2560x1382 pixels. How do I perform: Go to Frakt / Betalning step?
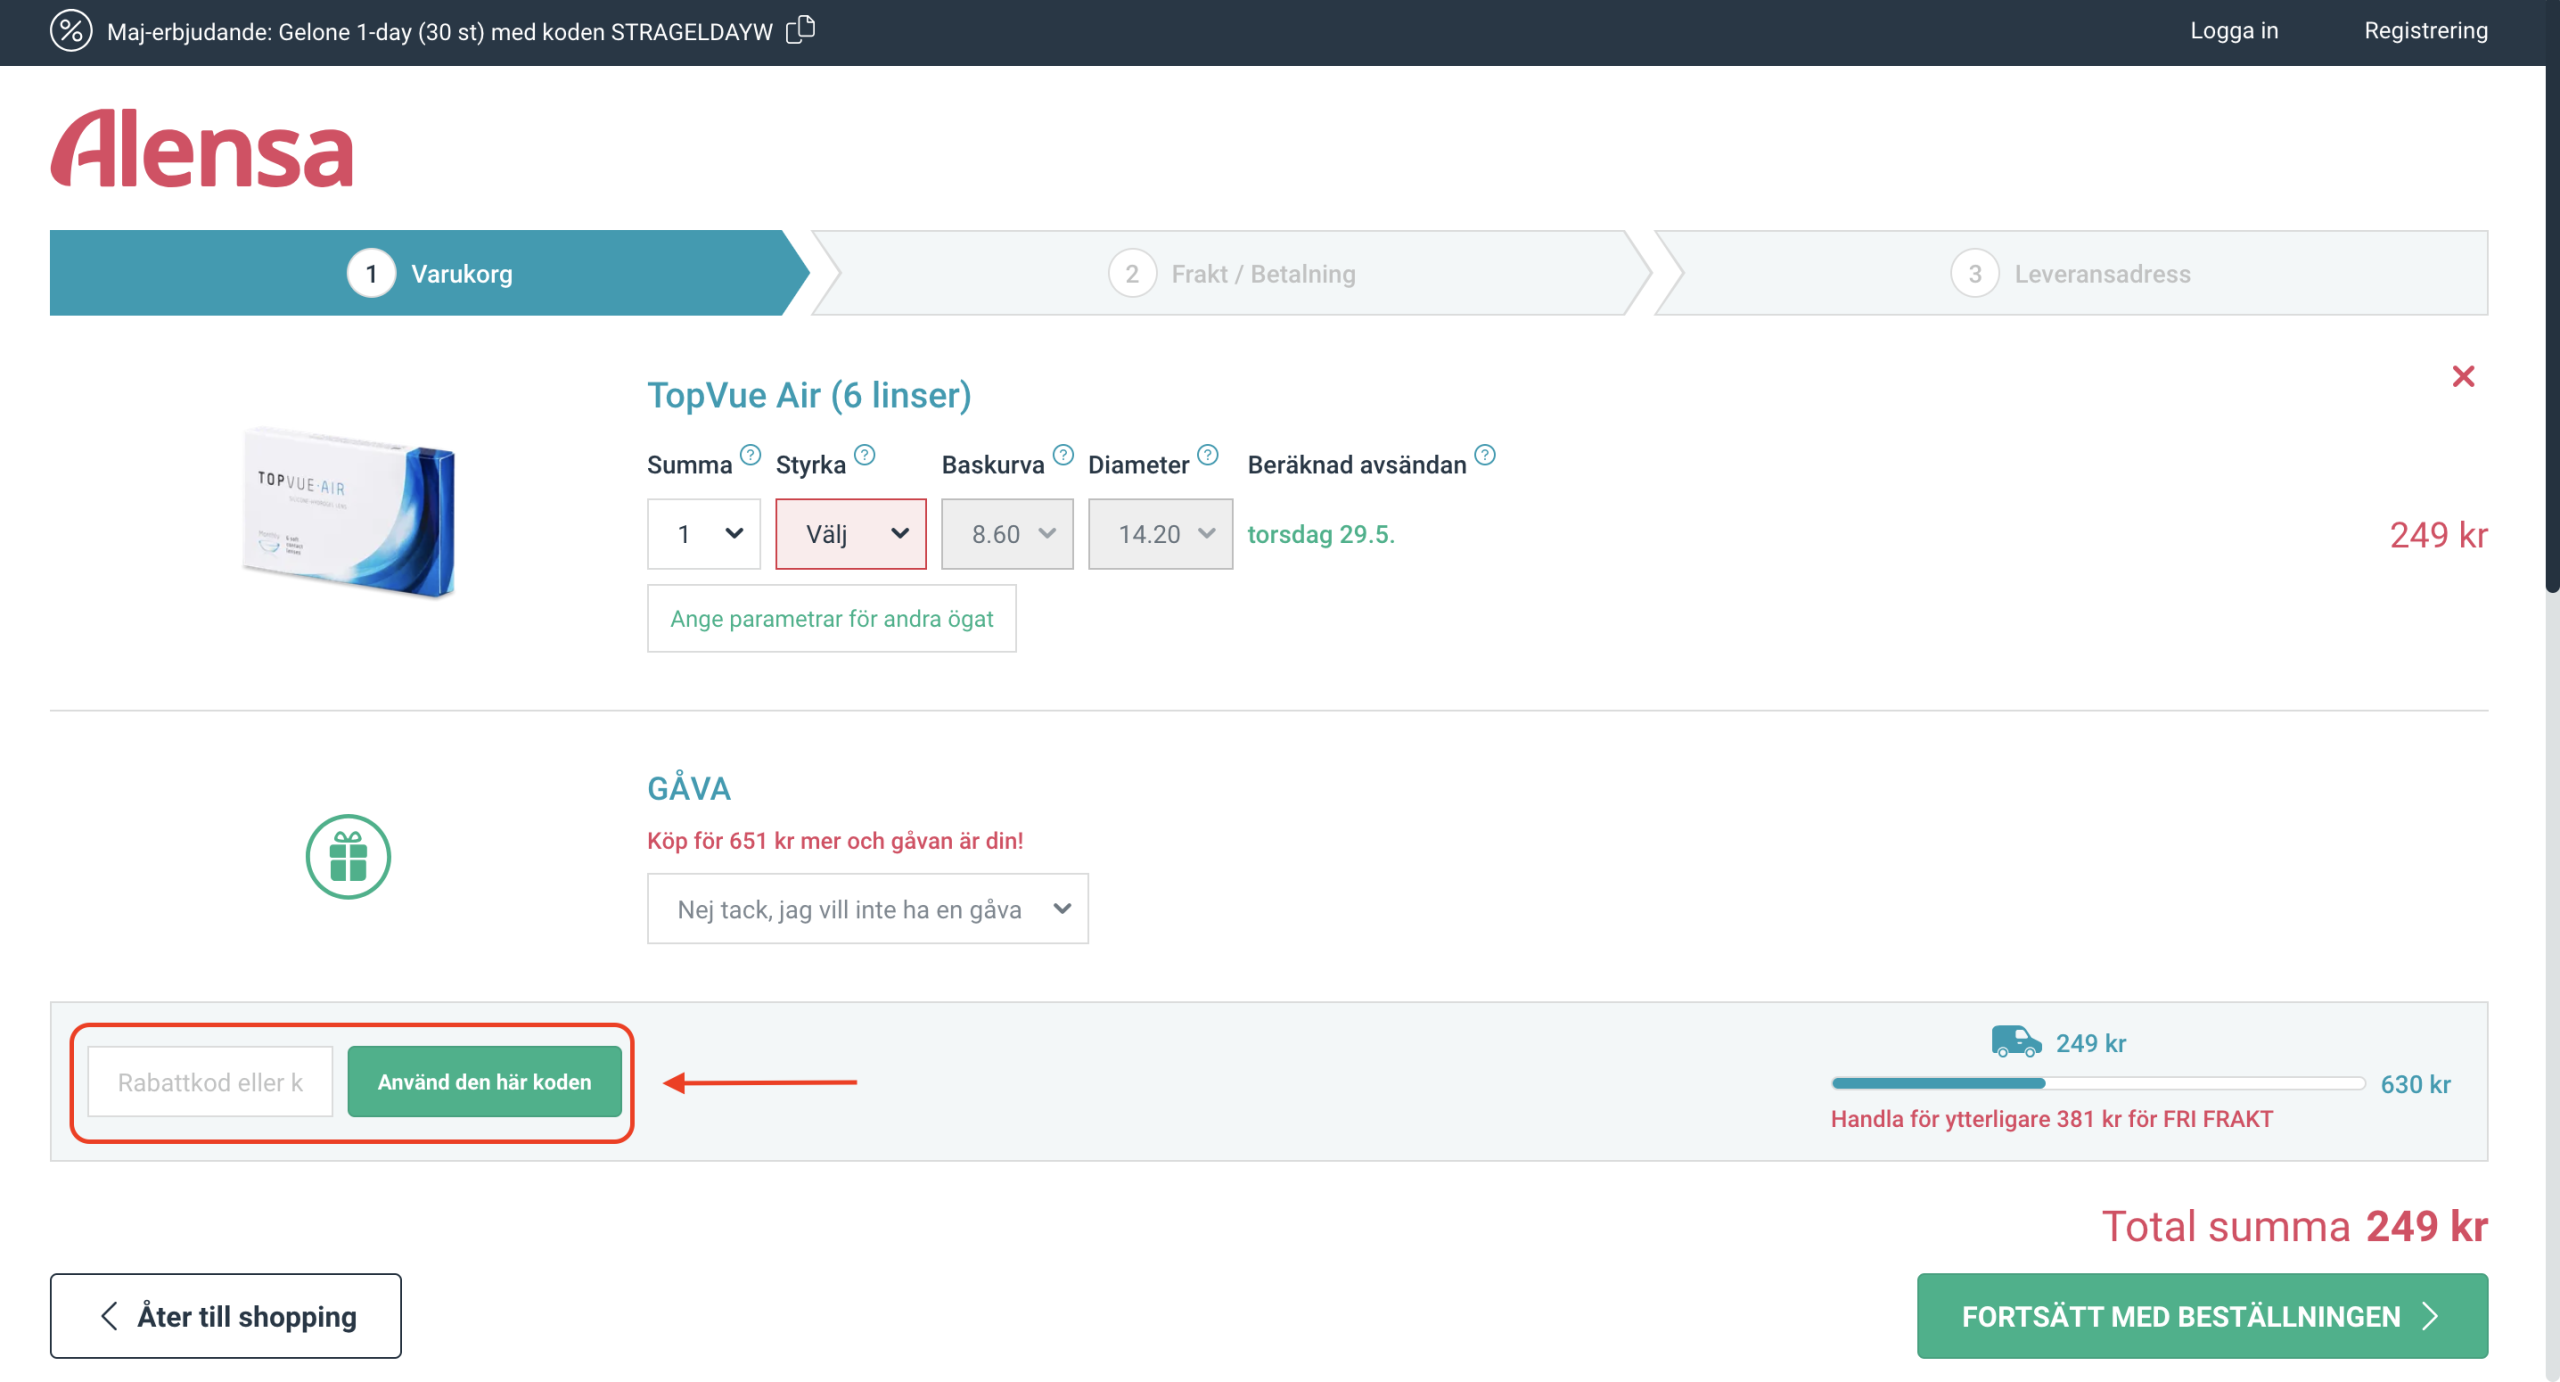click(1232, 273)
